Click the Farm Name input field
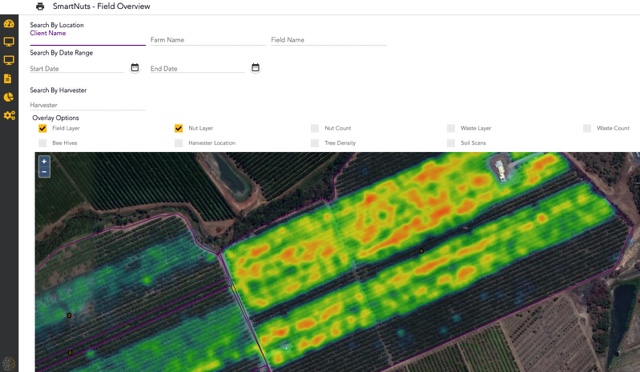The width and height of the screenshot is (640, 372). pyautogui.click(x=208, y=40)
